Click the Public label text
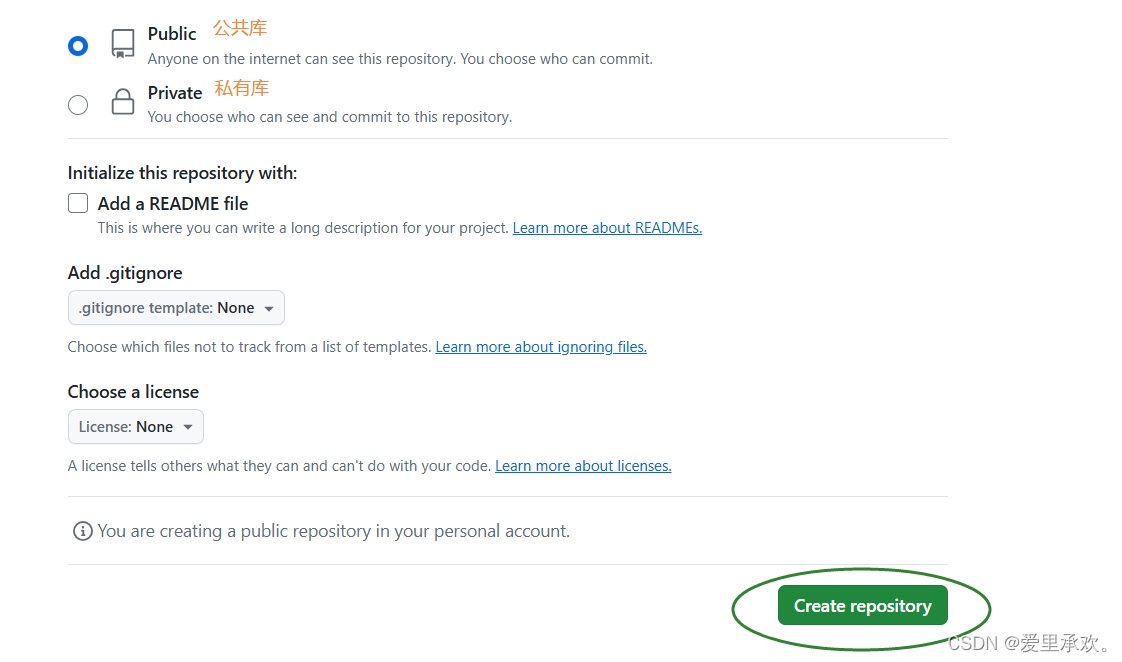This screenshot has height=662, width=1122. 172,34
